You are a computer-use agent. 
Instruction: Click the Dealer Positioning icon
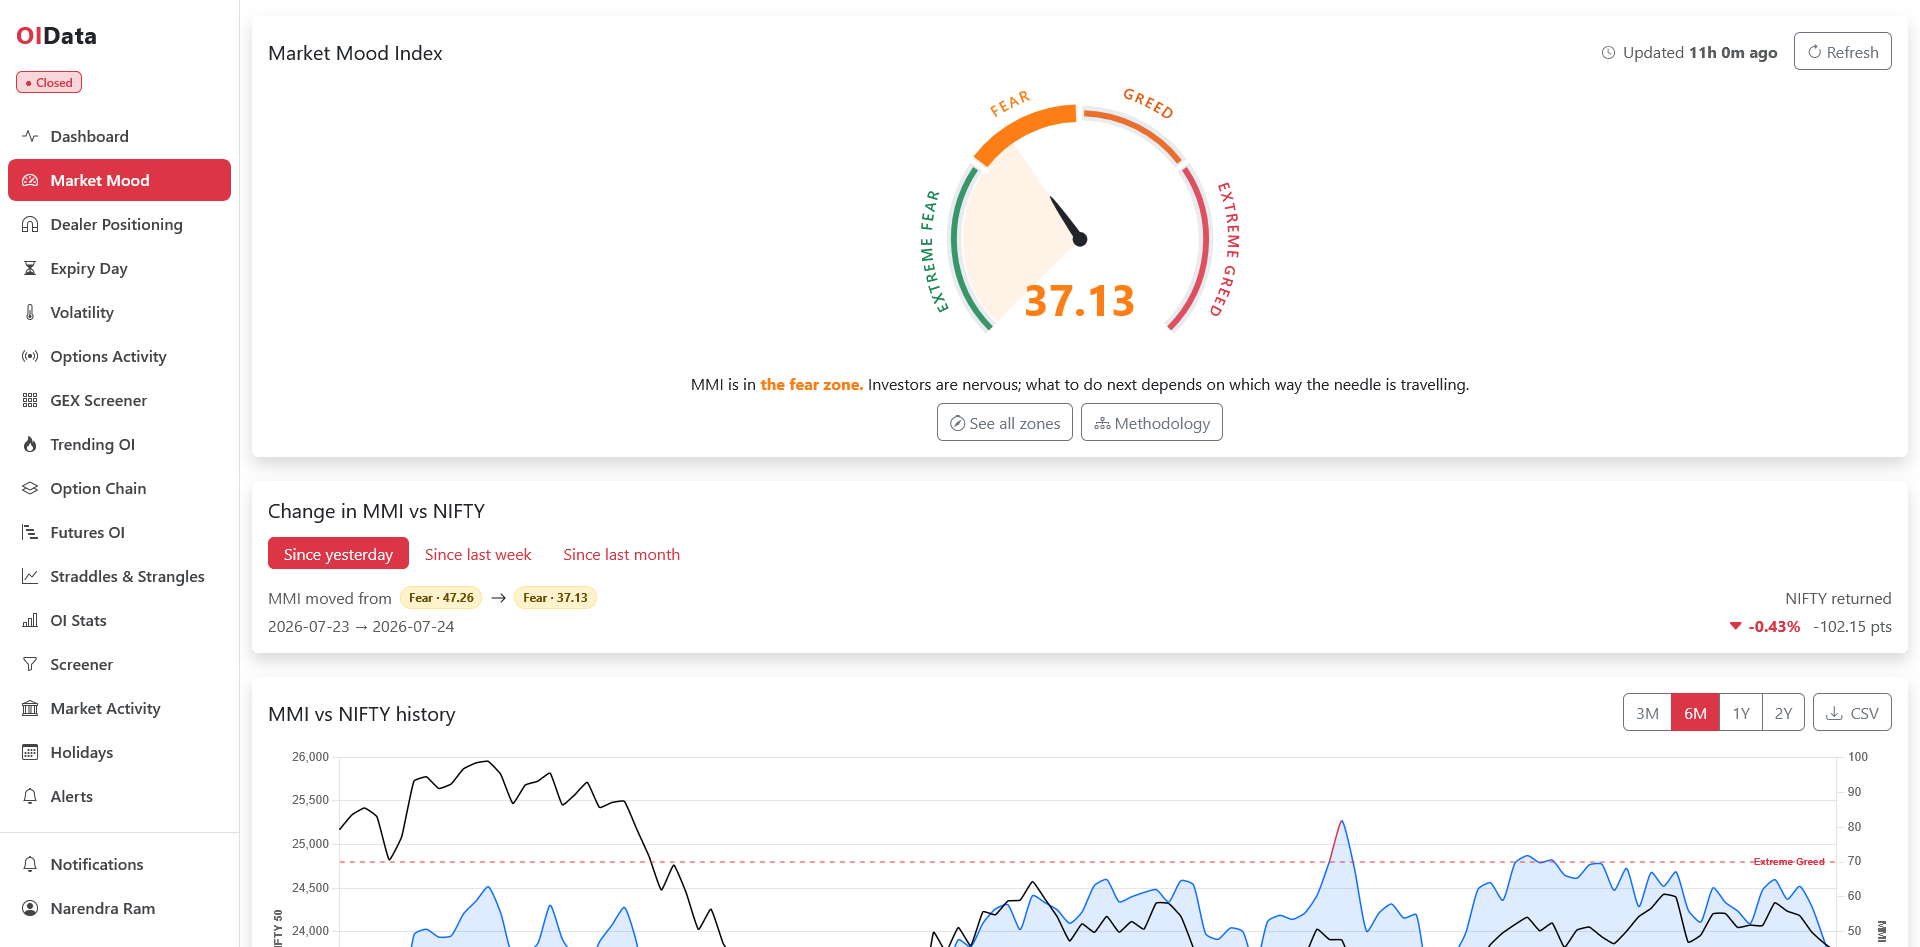(30, 224)
